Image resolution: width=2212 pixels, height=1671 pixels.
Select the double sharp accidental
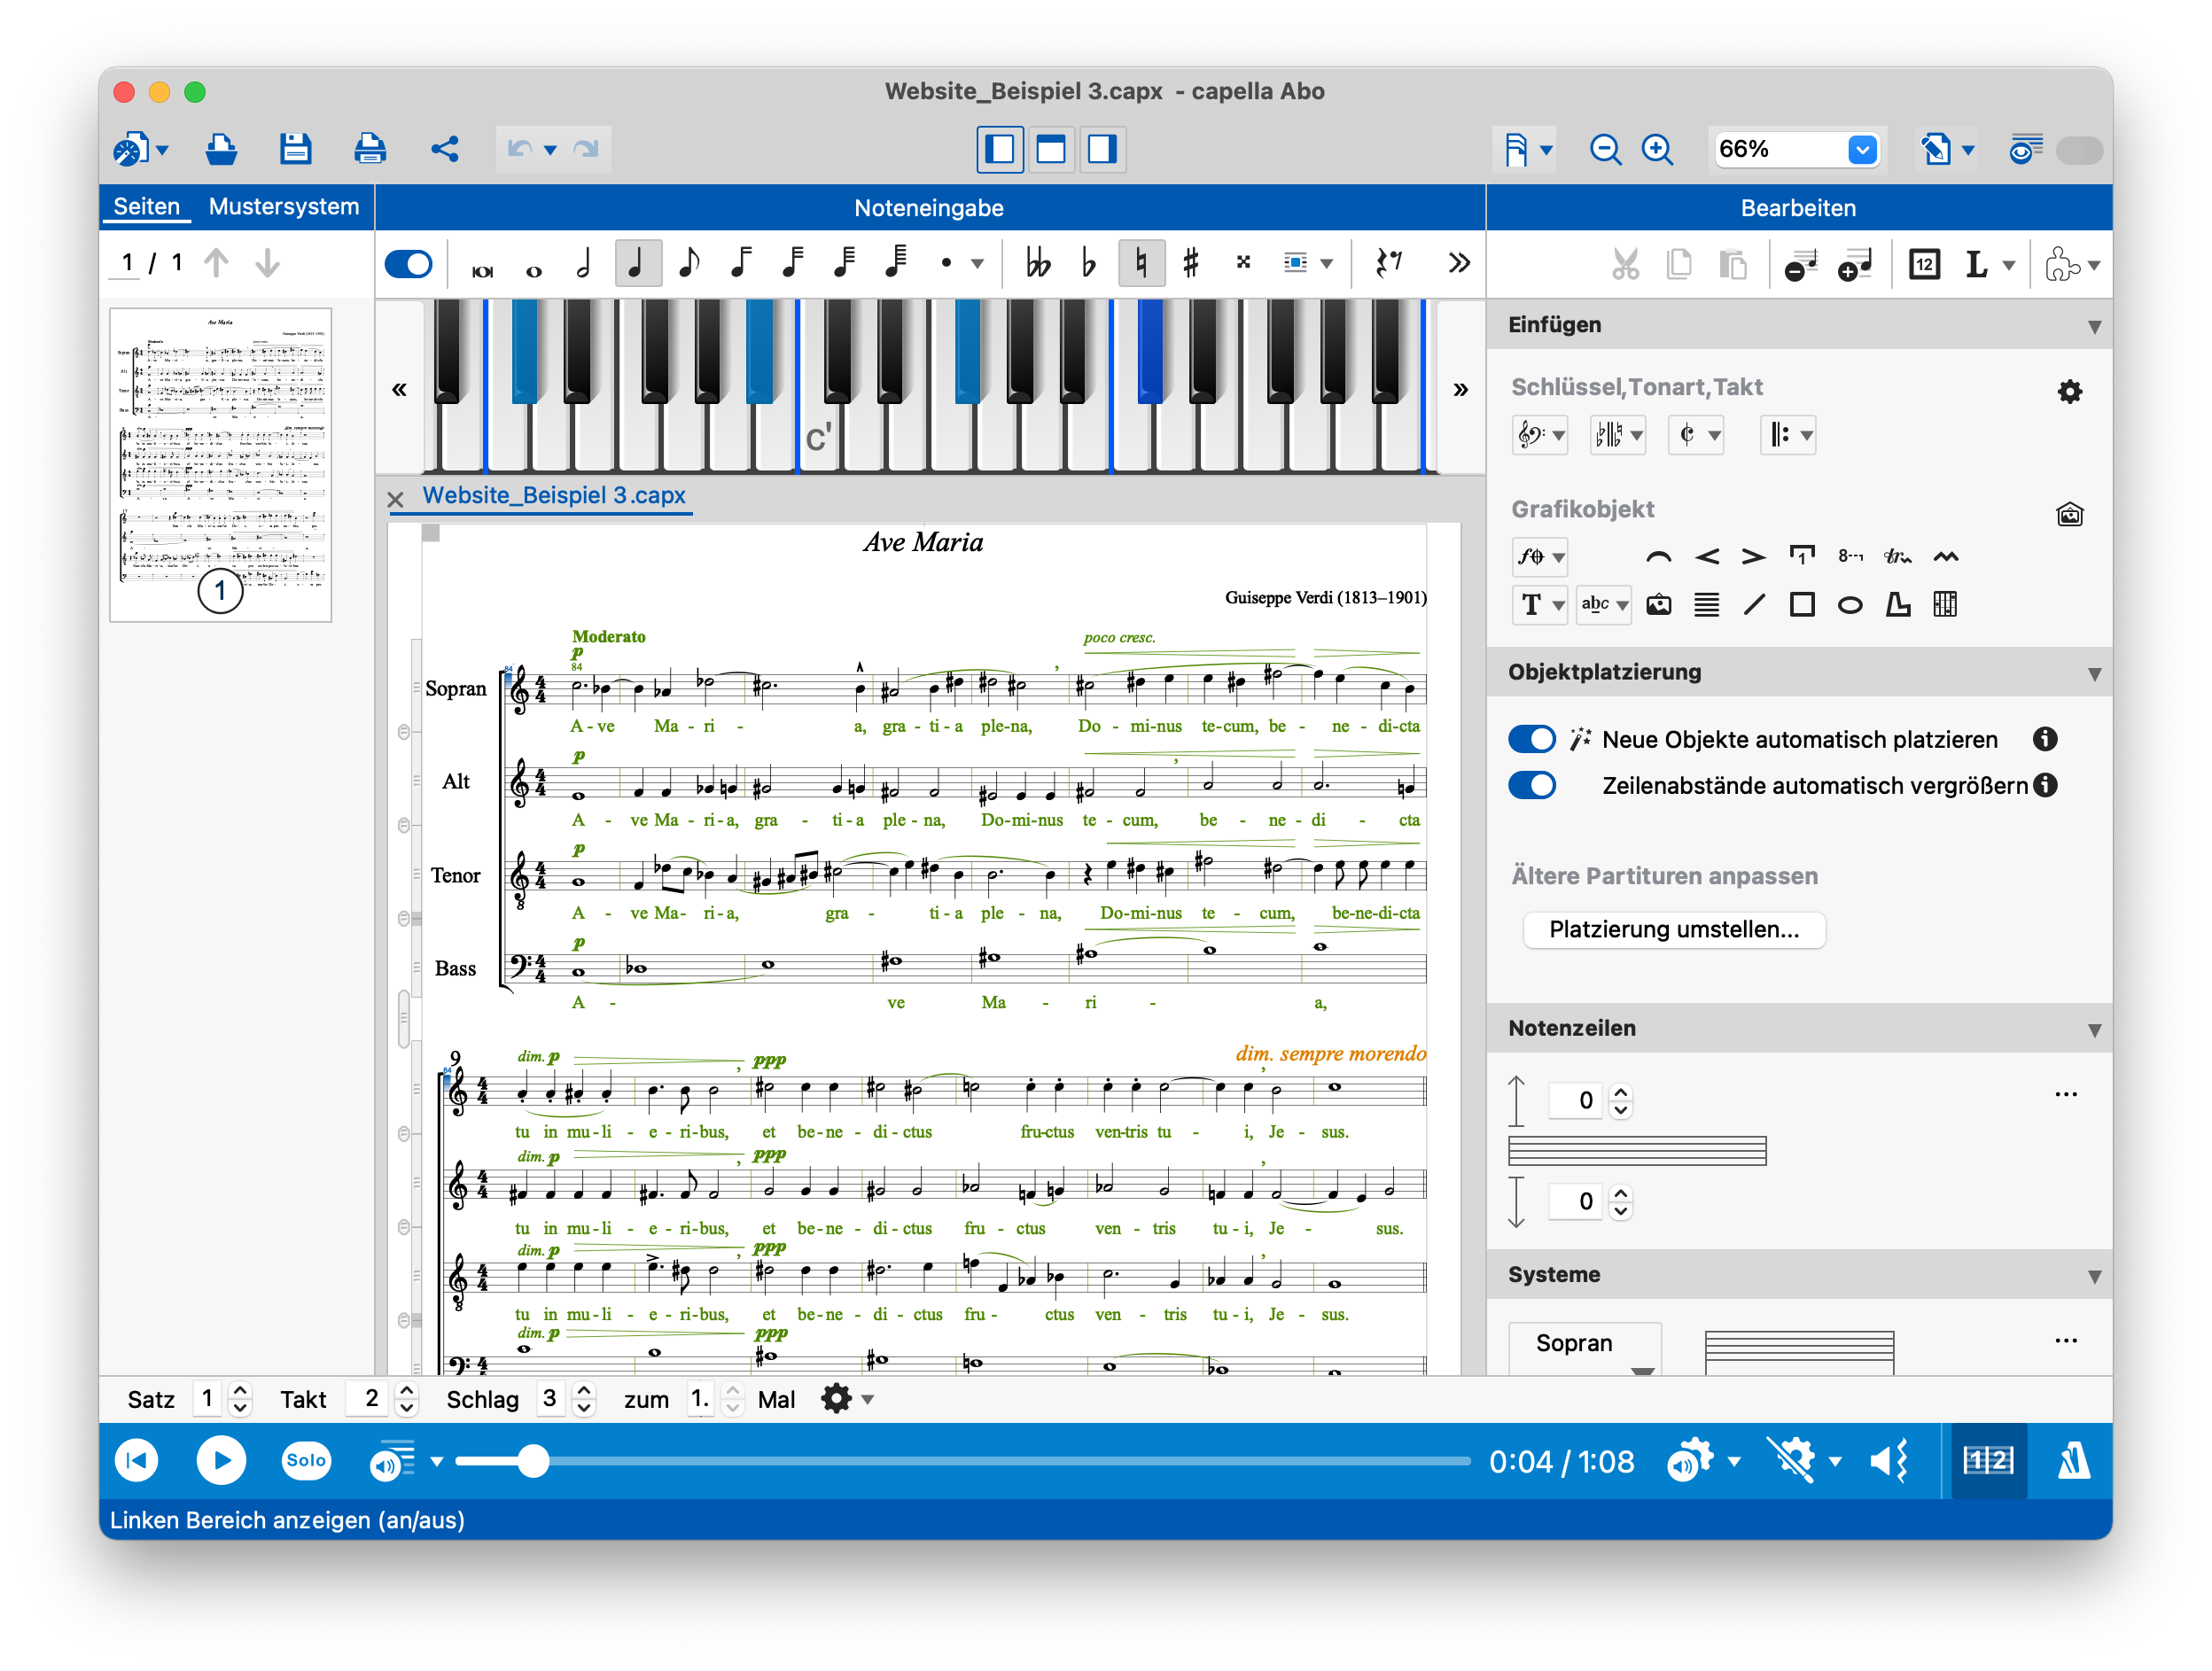click(1243, 263)
